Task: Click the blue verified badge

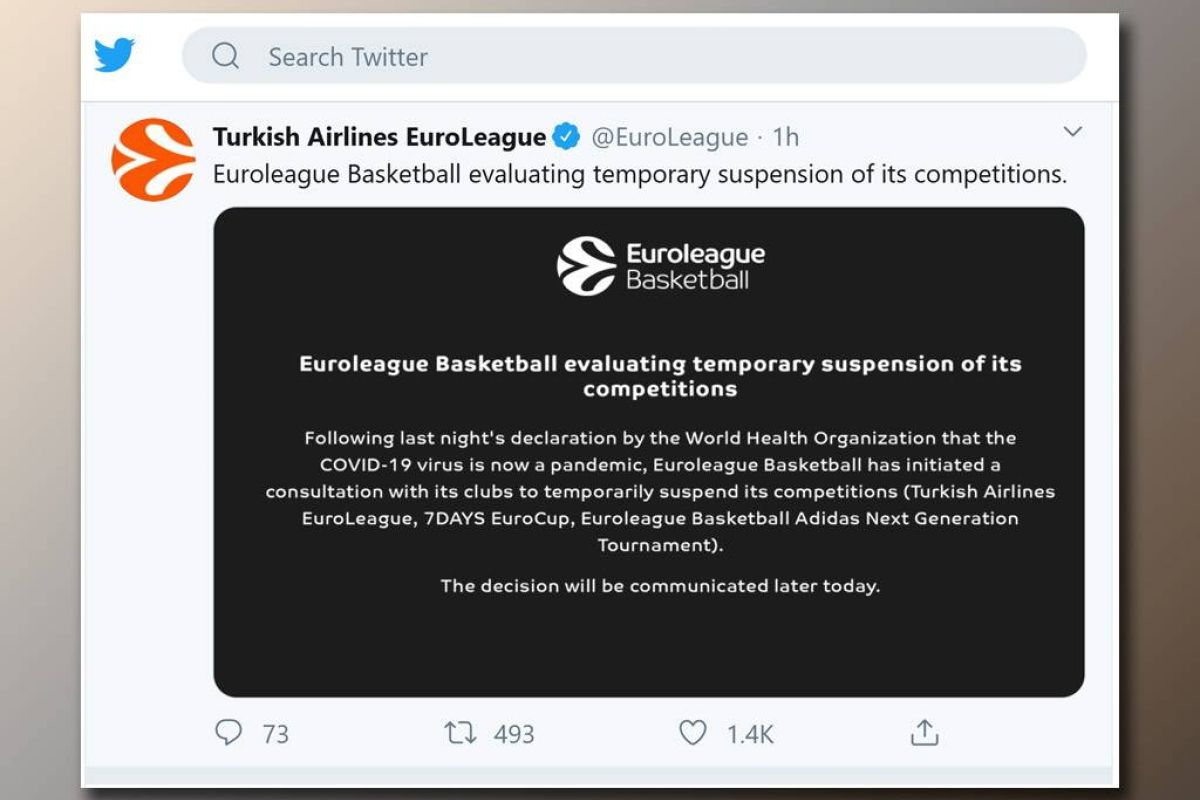Action: click(x=566, y=137)
